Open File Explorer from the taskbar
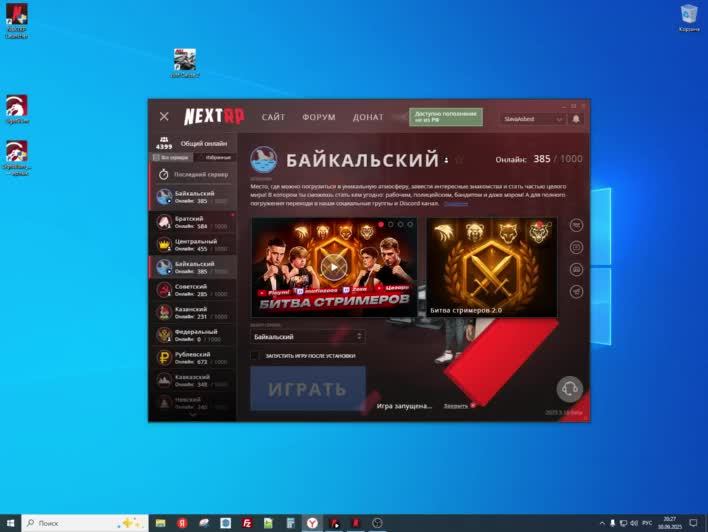This screenshot has width=708, height=532. 160,523
